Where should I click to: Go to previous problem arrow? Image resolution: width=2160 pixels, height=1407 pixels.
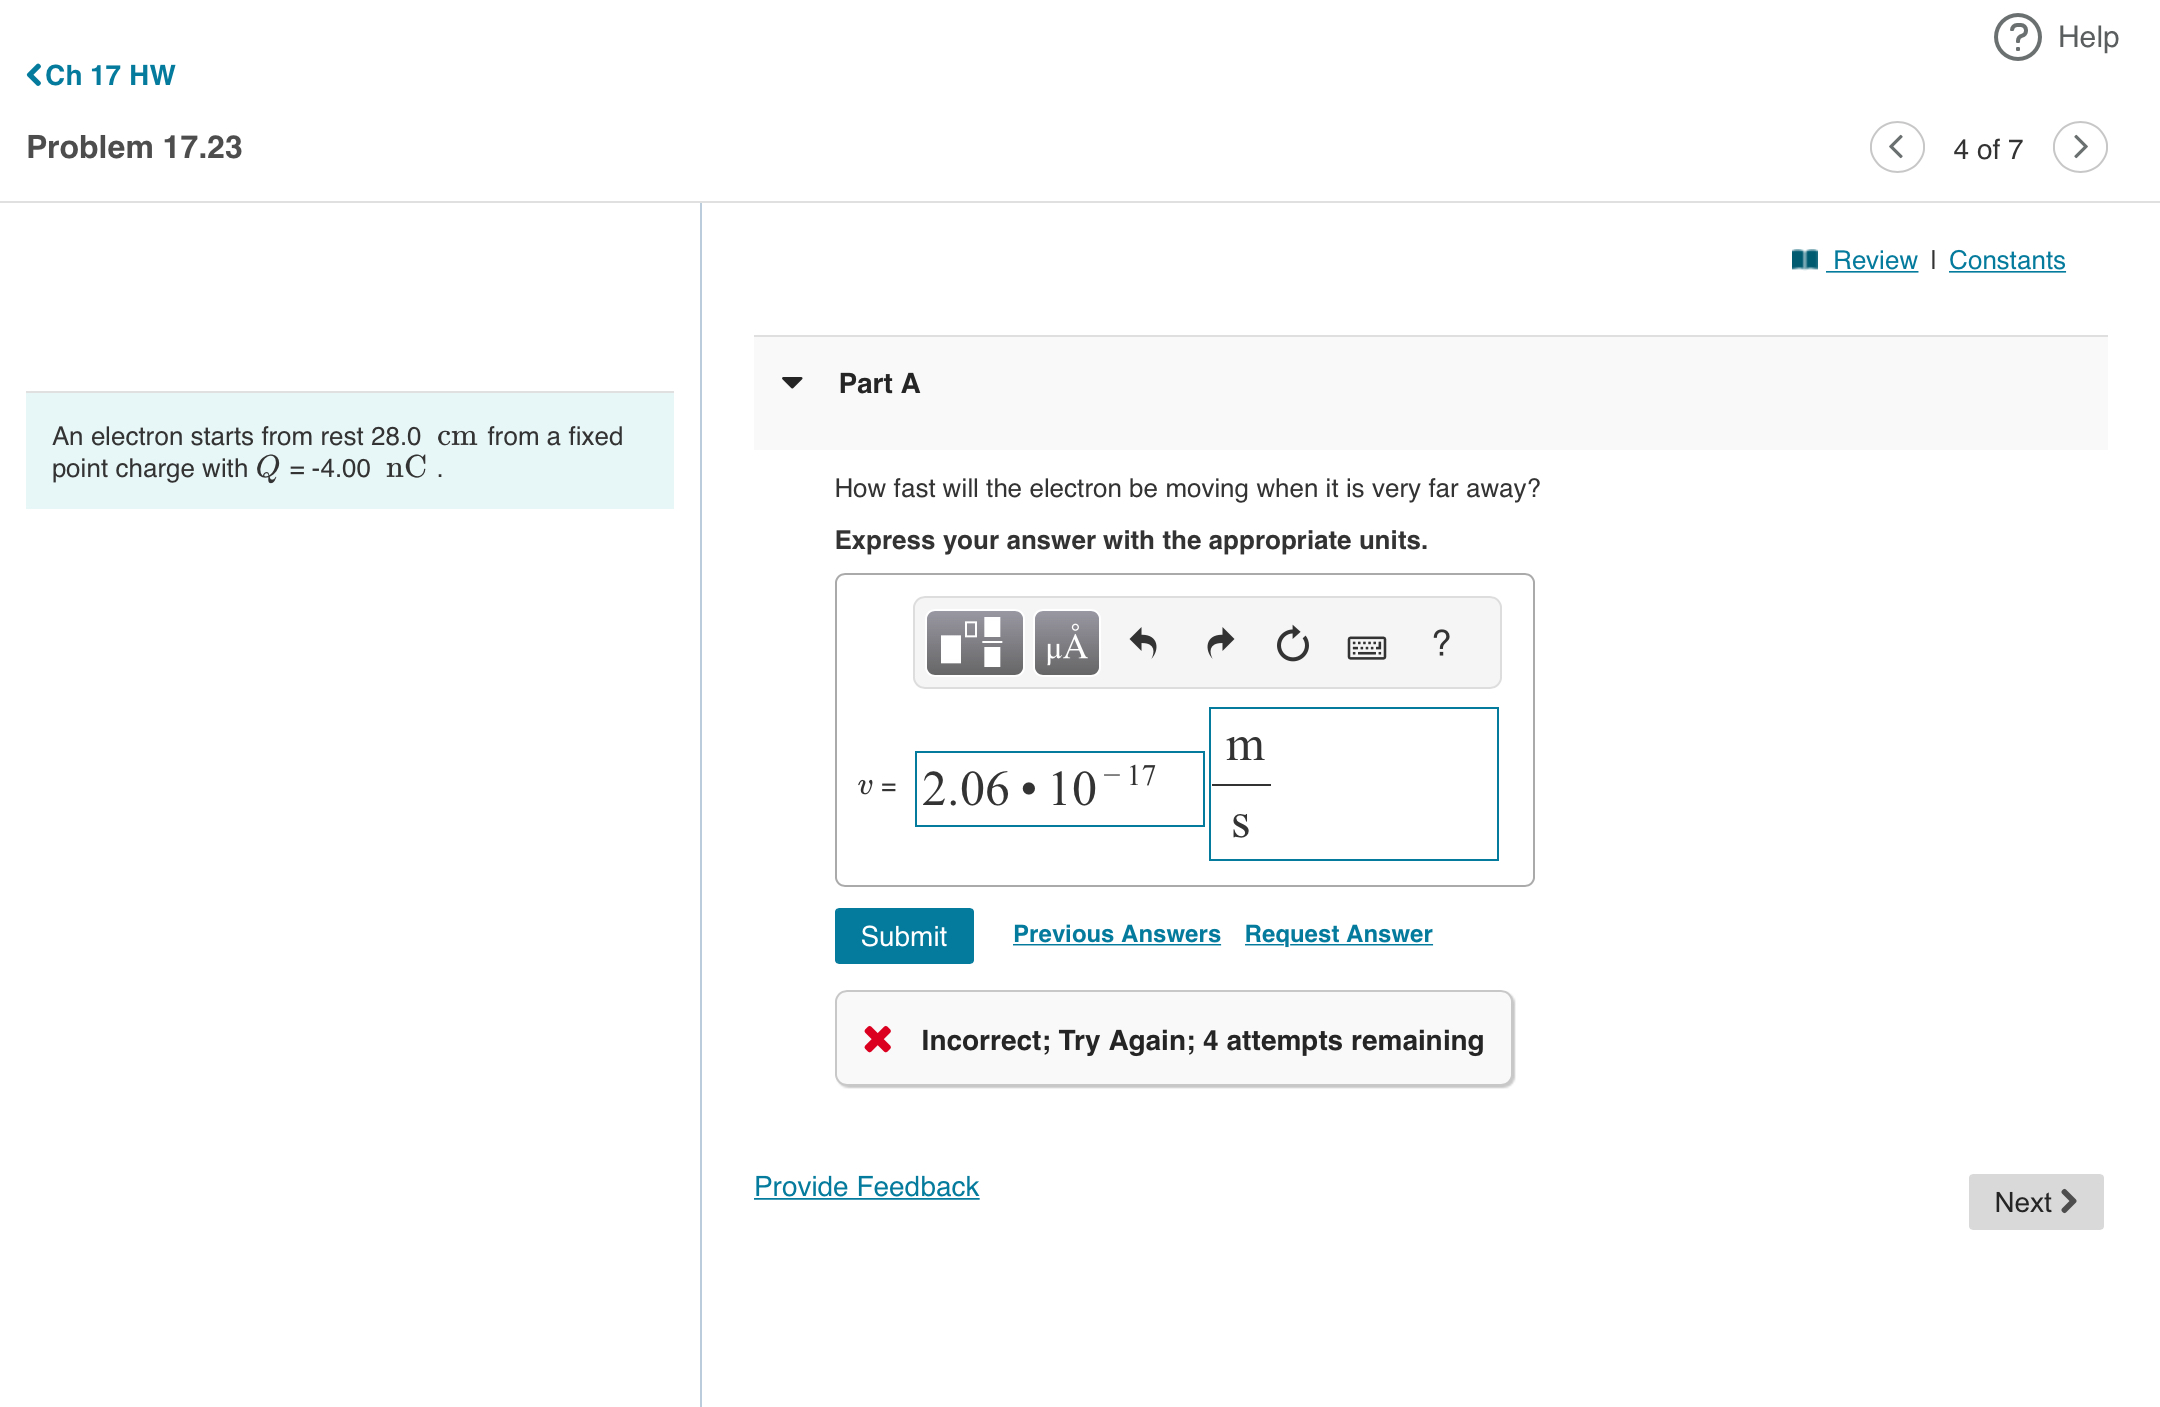[x=1896, y=148]
